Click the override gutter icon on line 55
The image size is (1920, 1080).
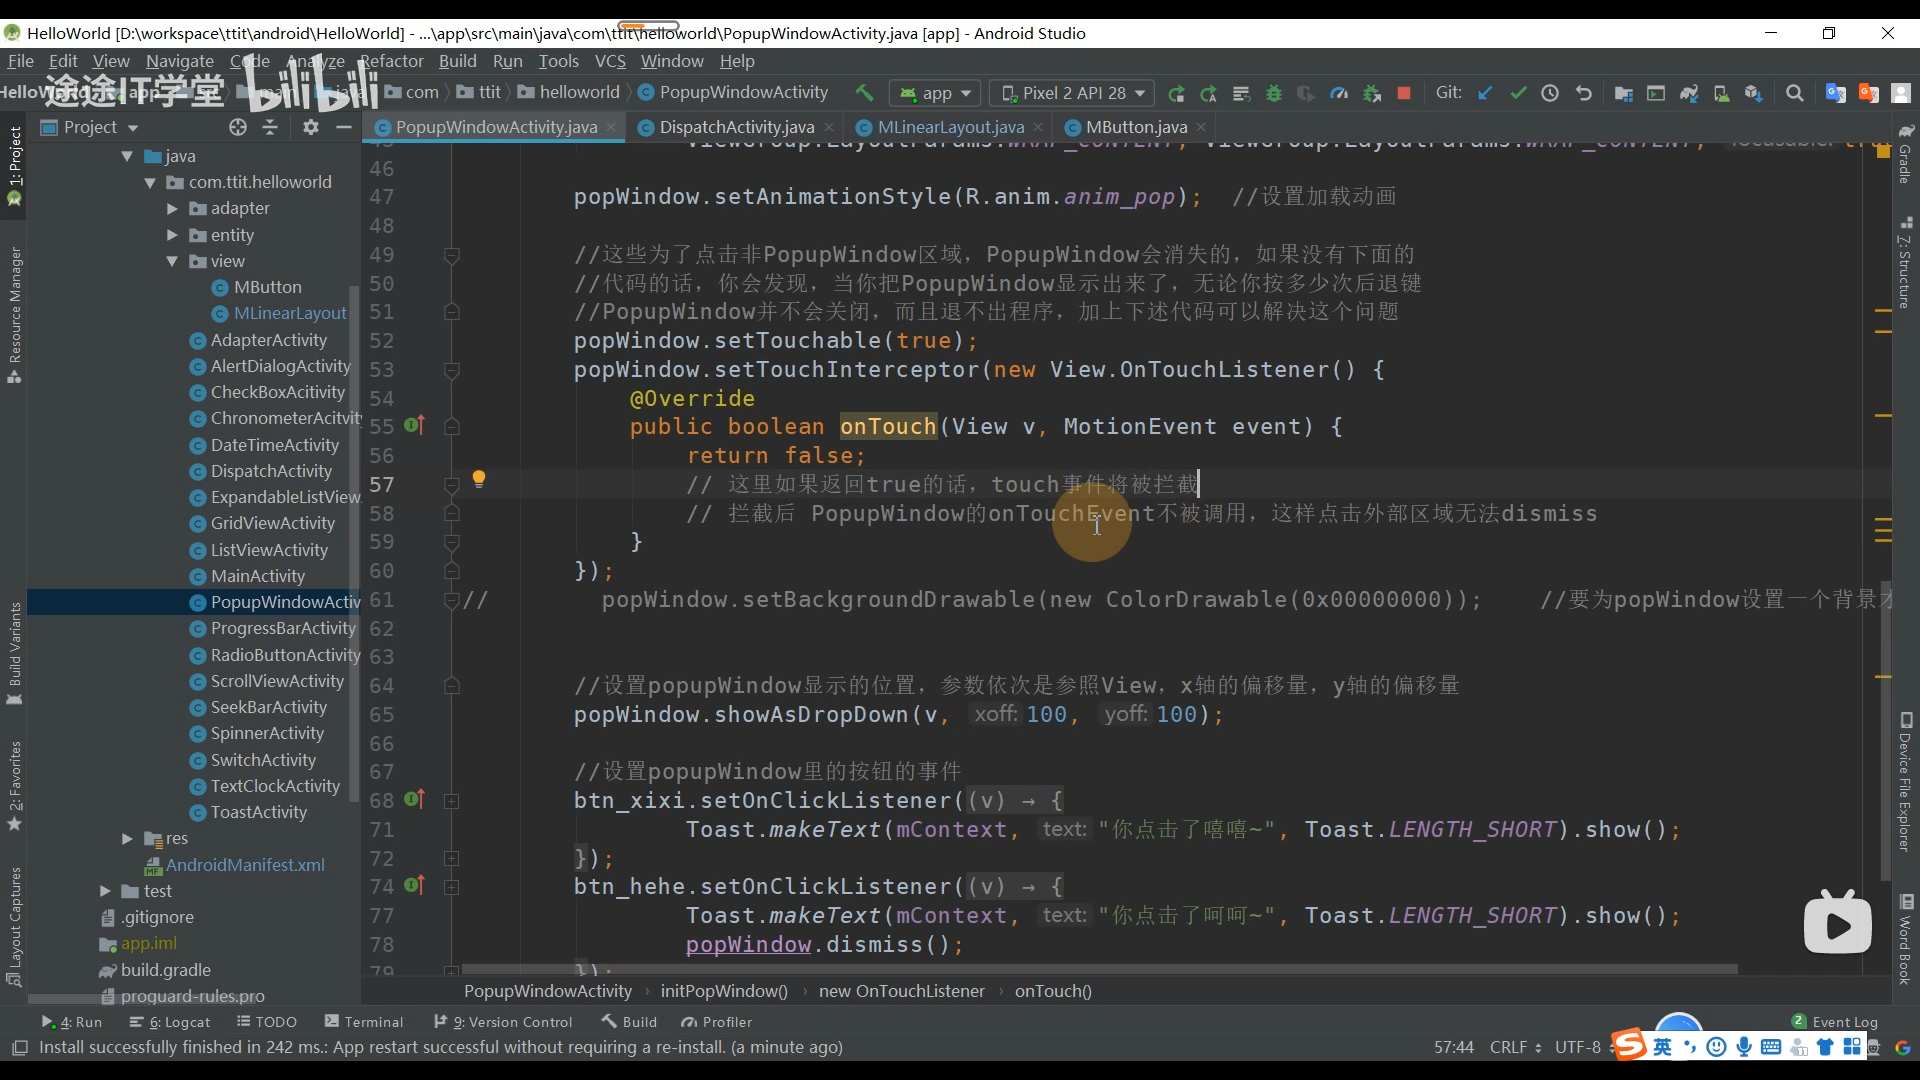click(x=415, y=425)
